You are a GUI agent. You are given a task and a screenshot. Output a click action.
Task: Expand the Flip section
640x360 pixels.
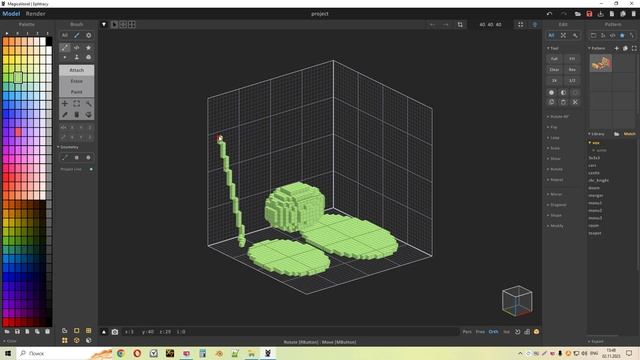[x=553, y=127]
